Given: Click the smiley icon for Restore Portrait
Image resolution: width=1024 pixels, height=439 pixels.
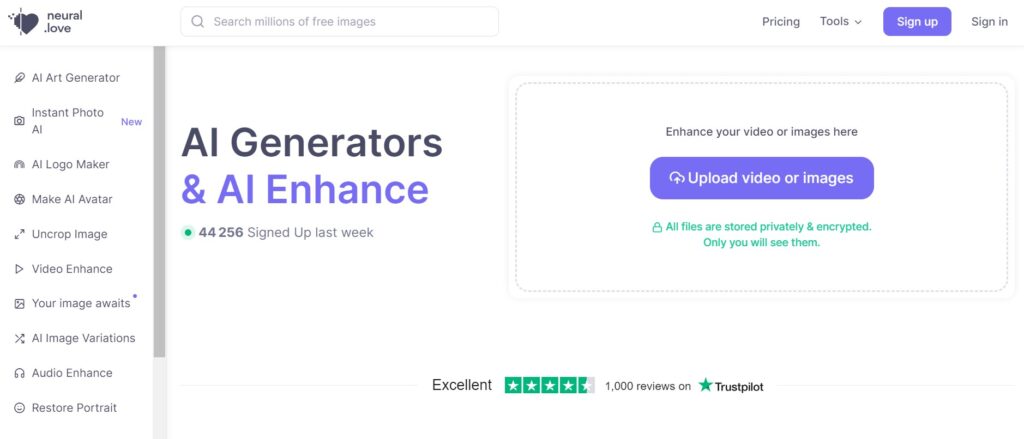Looking at the screenshot, I should tap(20, 408).
